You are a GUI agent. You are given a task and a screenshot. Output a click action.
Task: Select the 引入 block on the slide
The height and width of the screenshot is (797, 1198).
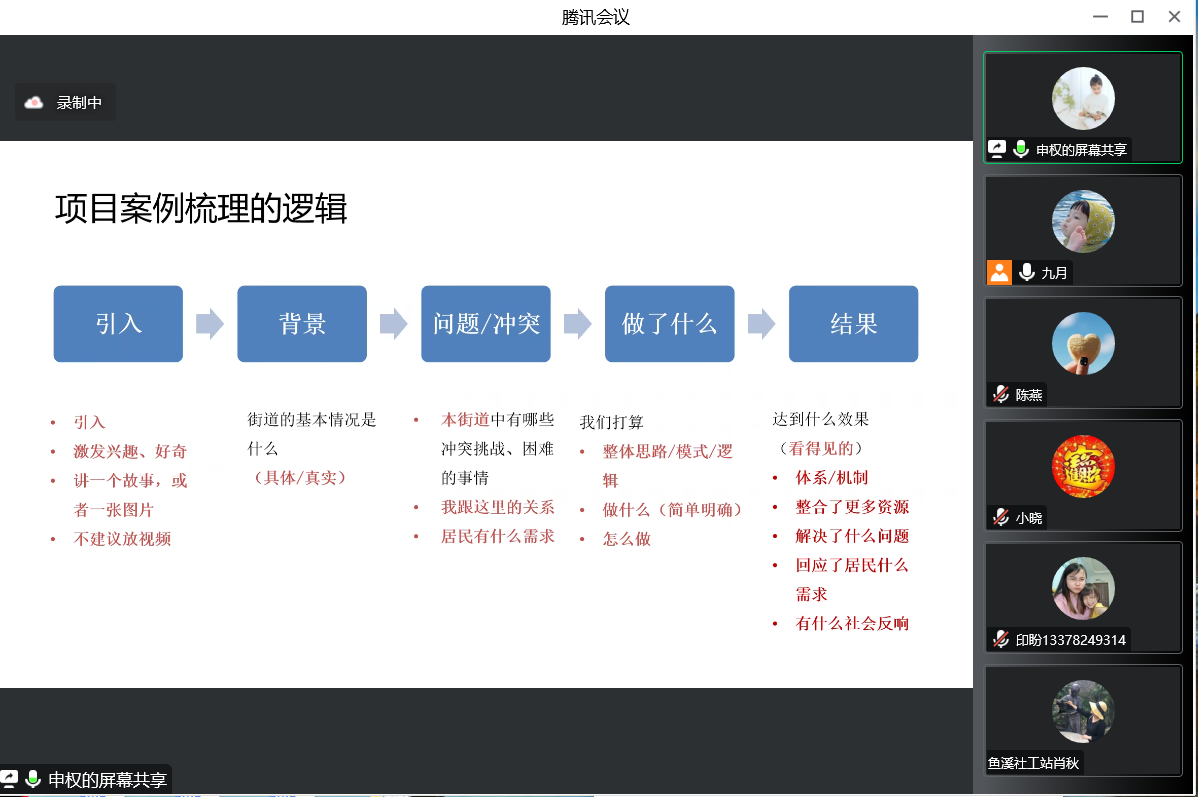click(118, 324)
